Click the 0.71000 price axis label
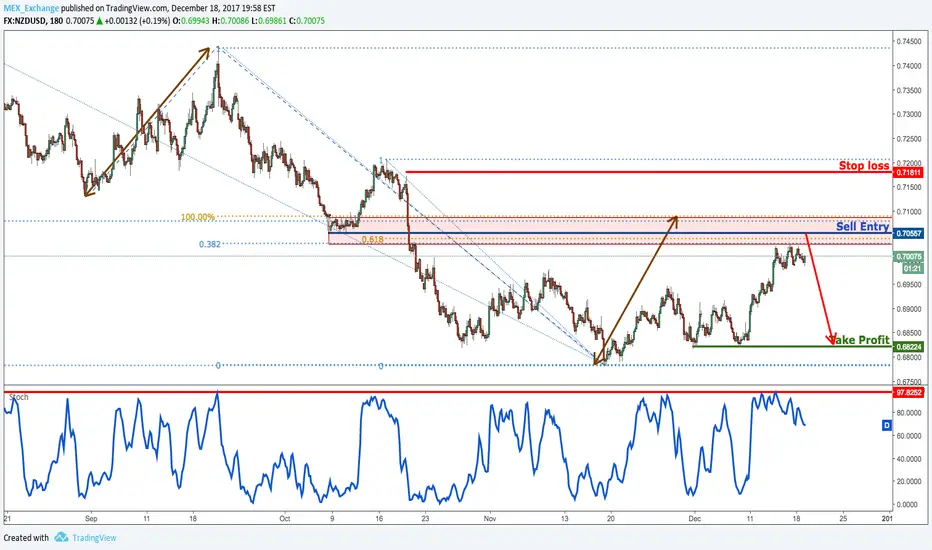The width and height of the screenshot is (932, 550). pyautogui.click(x=909, y=212)
